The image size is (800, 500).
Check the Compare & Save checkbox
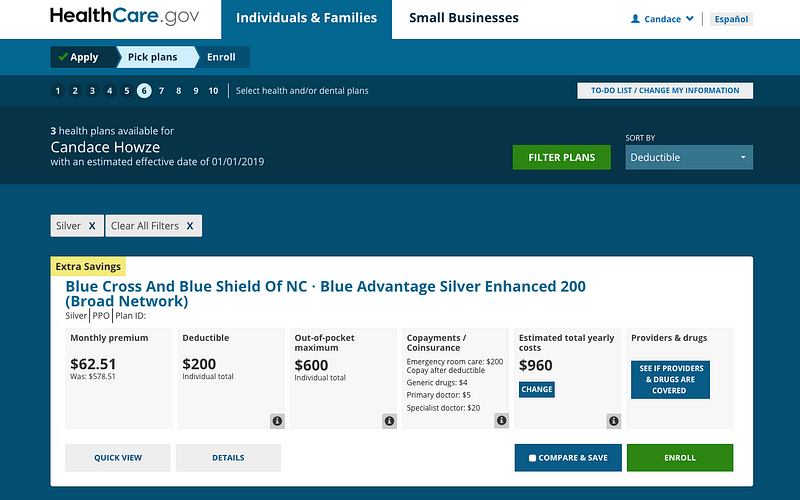[533, 458]
